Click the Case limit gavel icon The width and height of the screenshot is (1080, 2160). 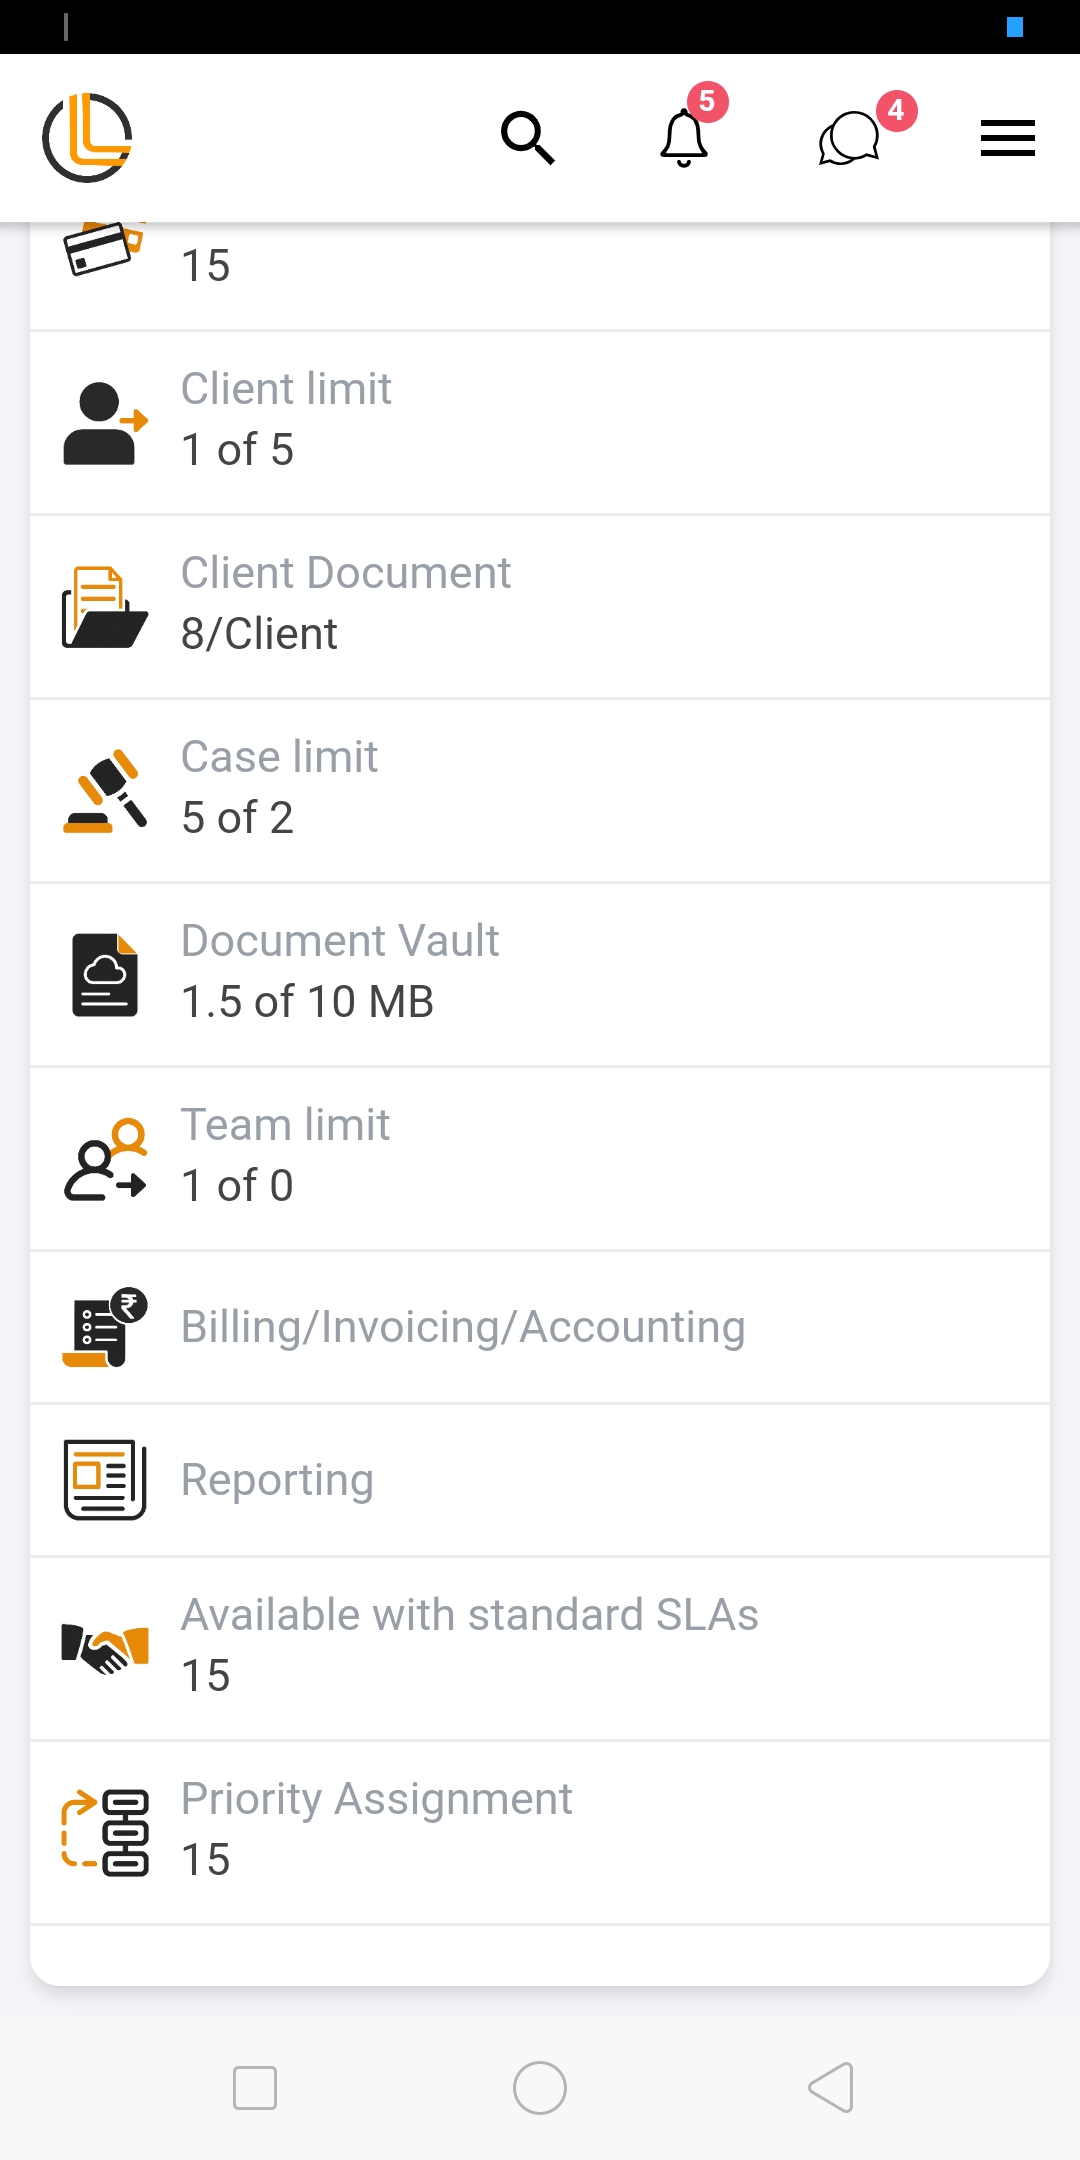pyautogui.click(x=105, y=791)
